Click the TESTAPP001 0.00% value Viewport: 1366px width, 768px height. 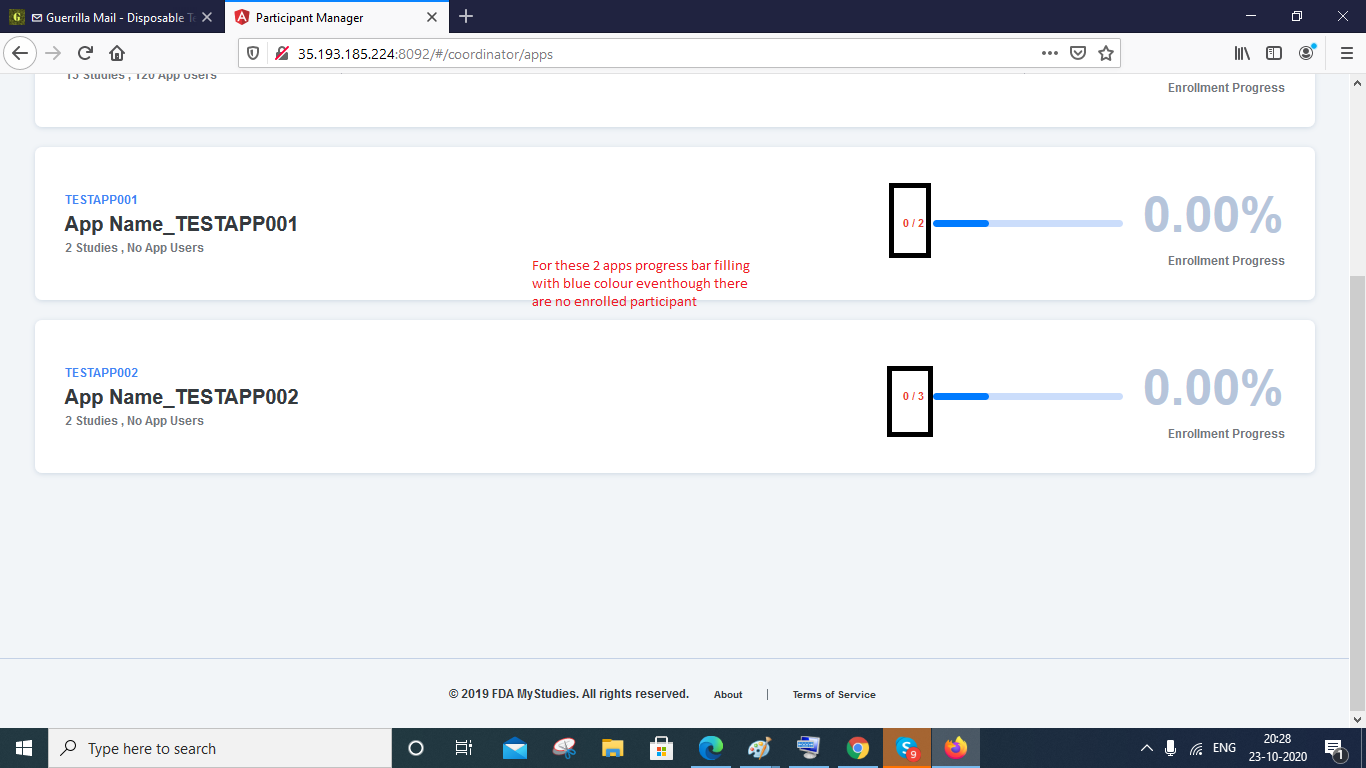tap(1213, 214)
